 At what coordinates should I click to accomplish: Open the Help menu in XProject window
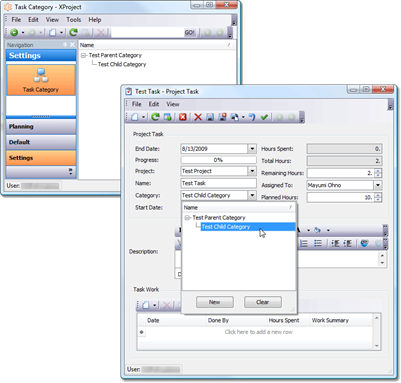95,20
